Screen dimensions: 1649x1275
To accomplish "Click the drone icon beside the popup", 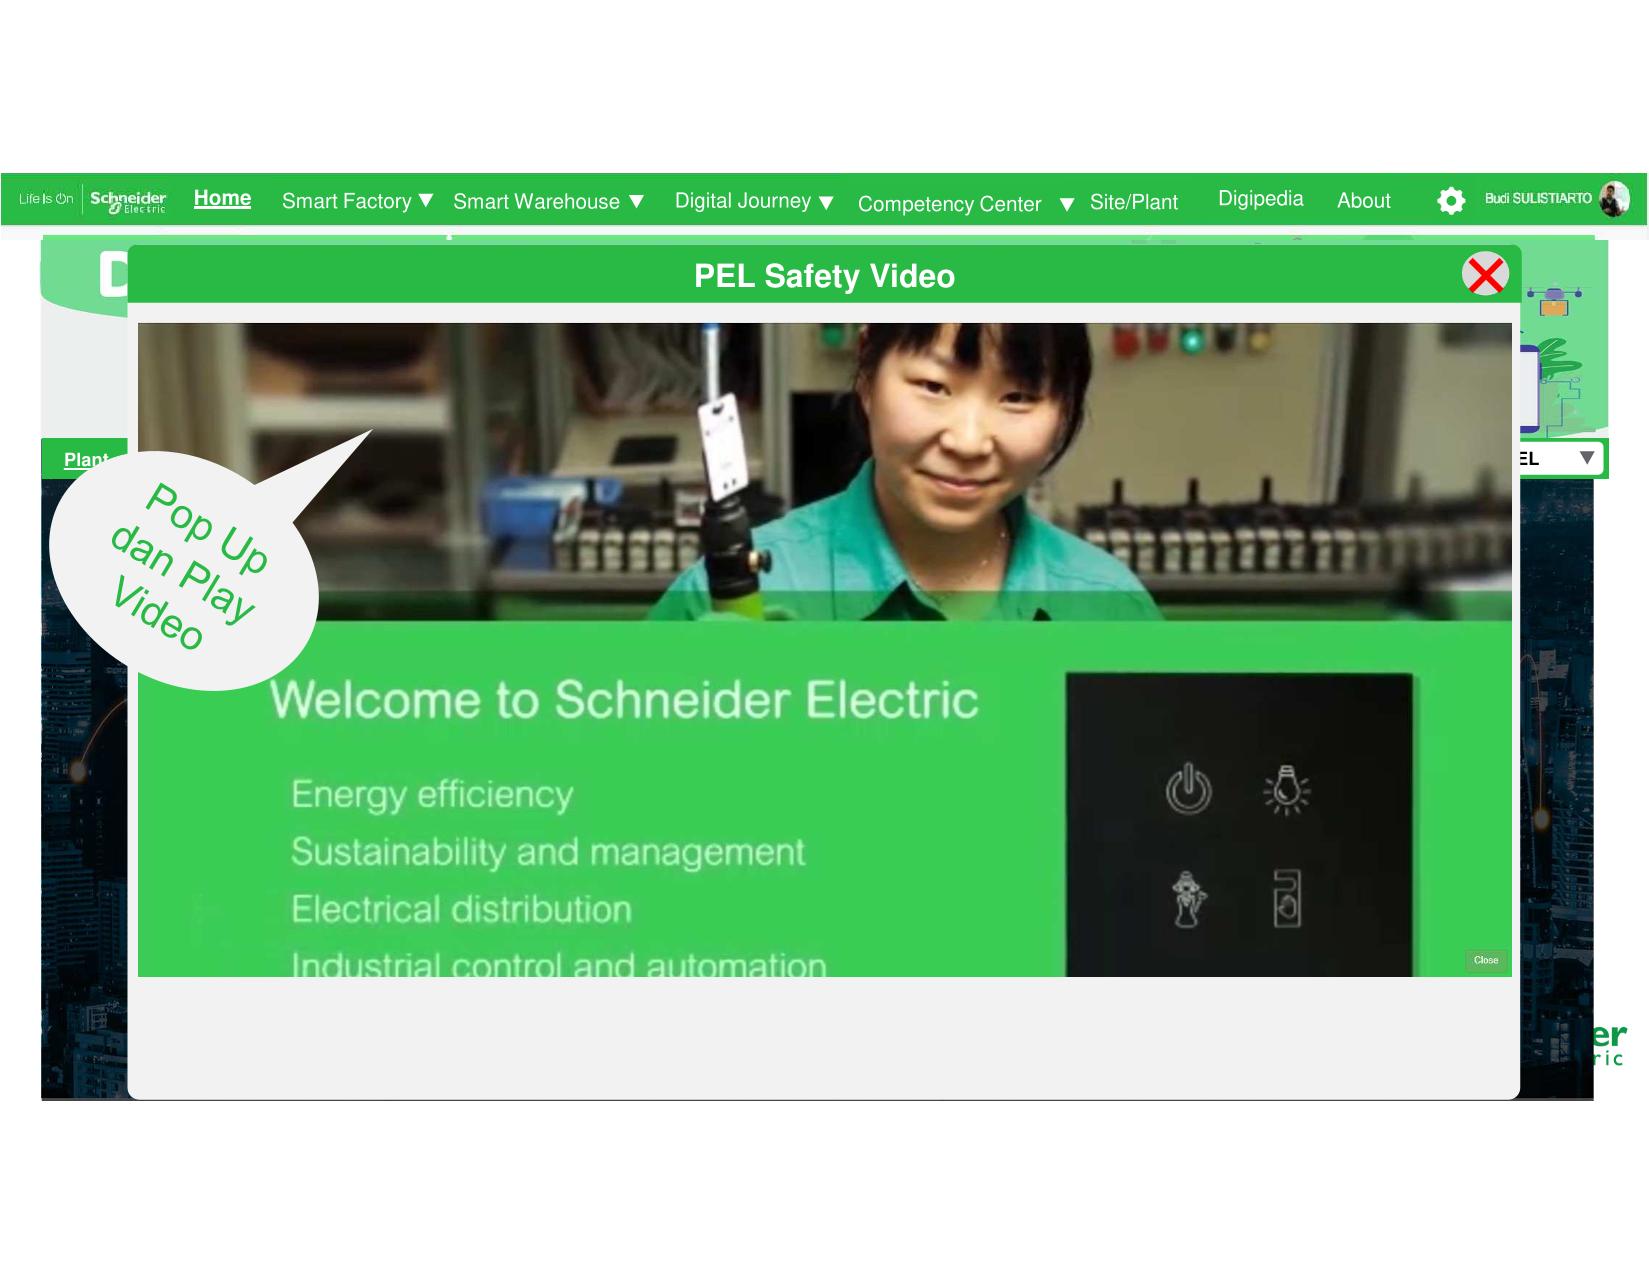I will pos(1554,300).
